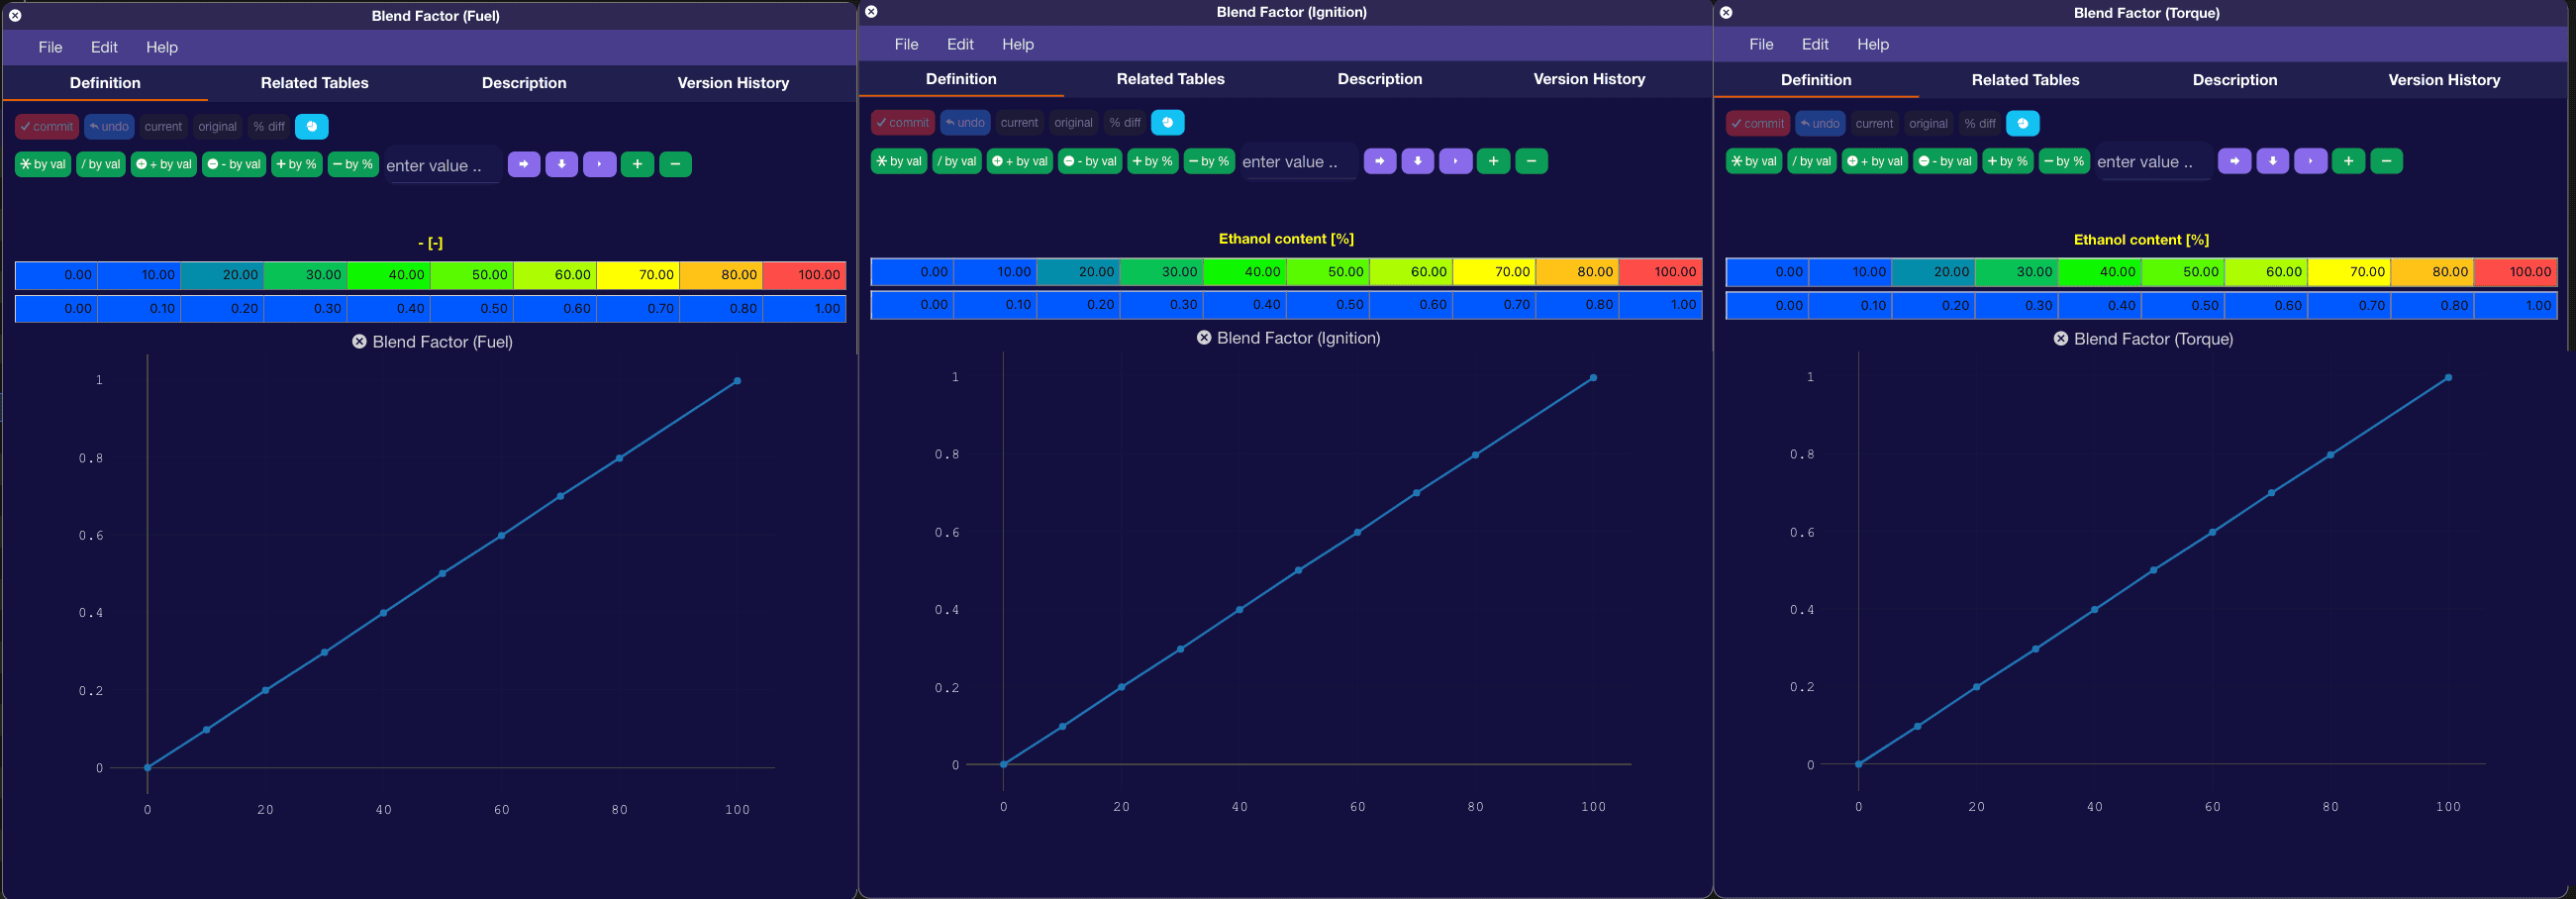Open Related Tables tab in Torque window
2576x899 pixels.
[2025, 80]
